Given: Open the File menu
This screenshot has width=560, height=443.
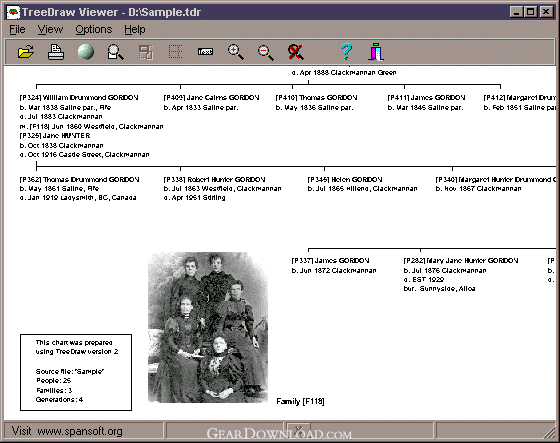Looking at the screenshot, I should click(x=17, y=29).
